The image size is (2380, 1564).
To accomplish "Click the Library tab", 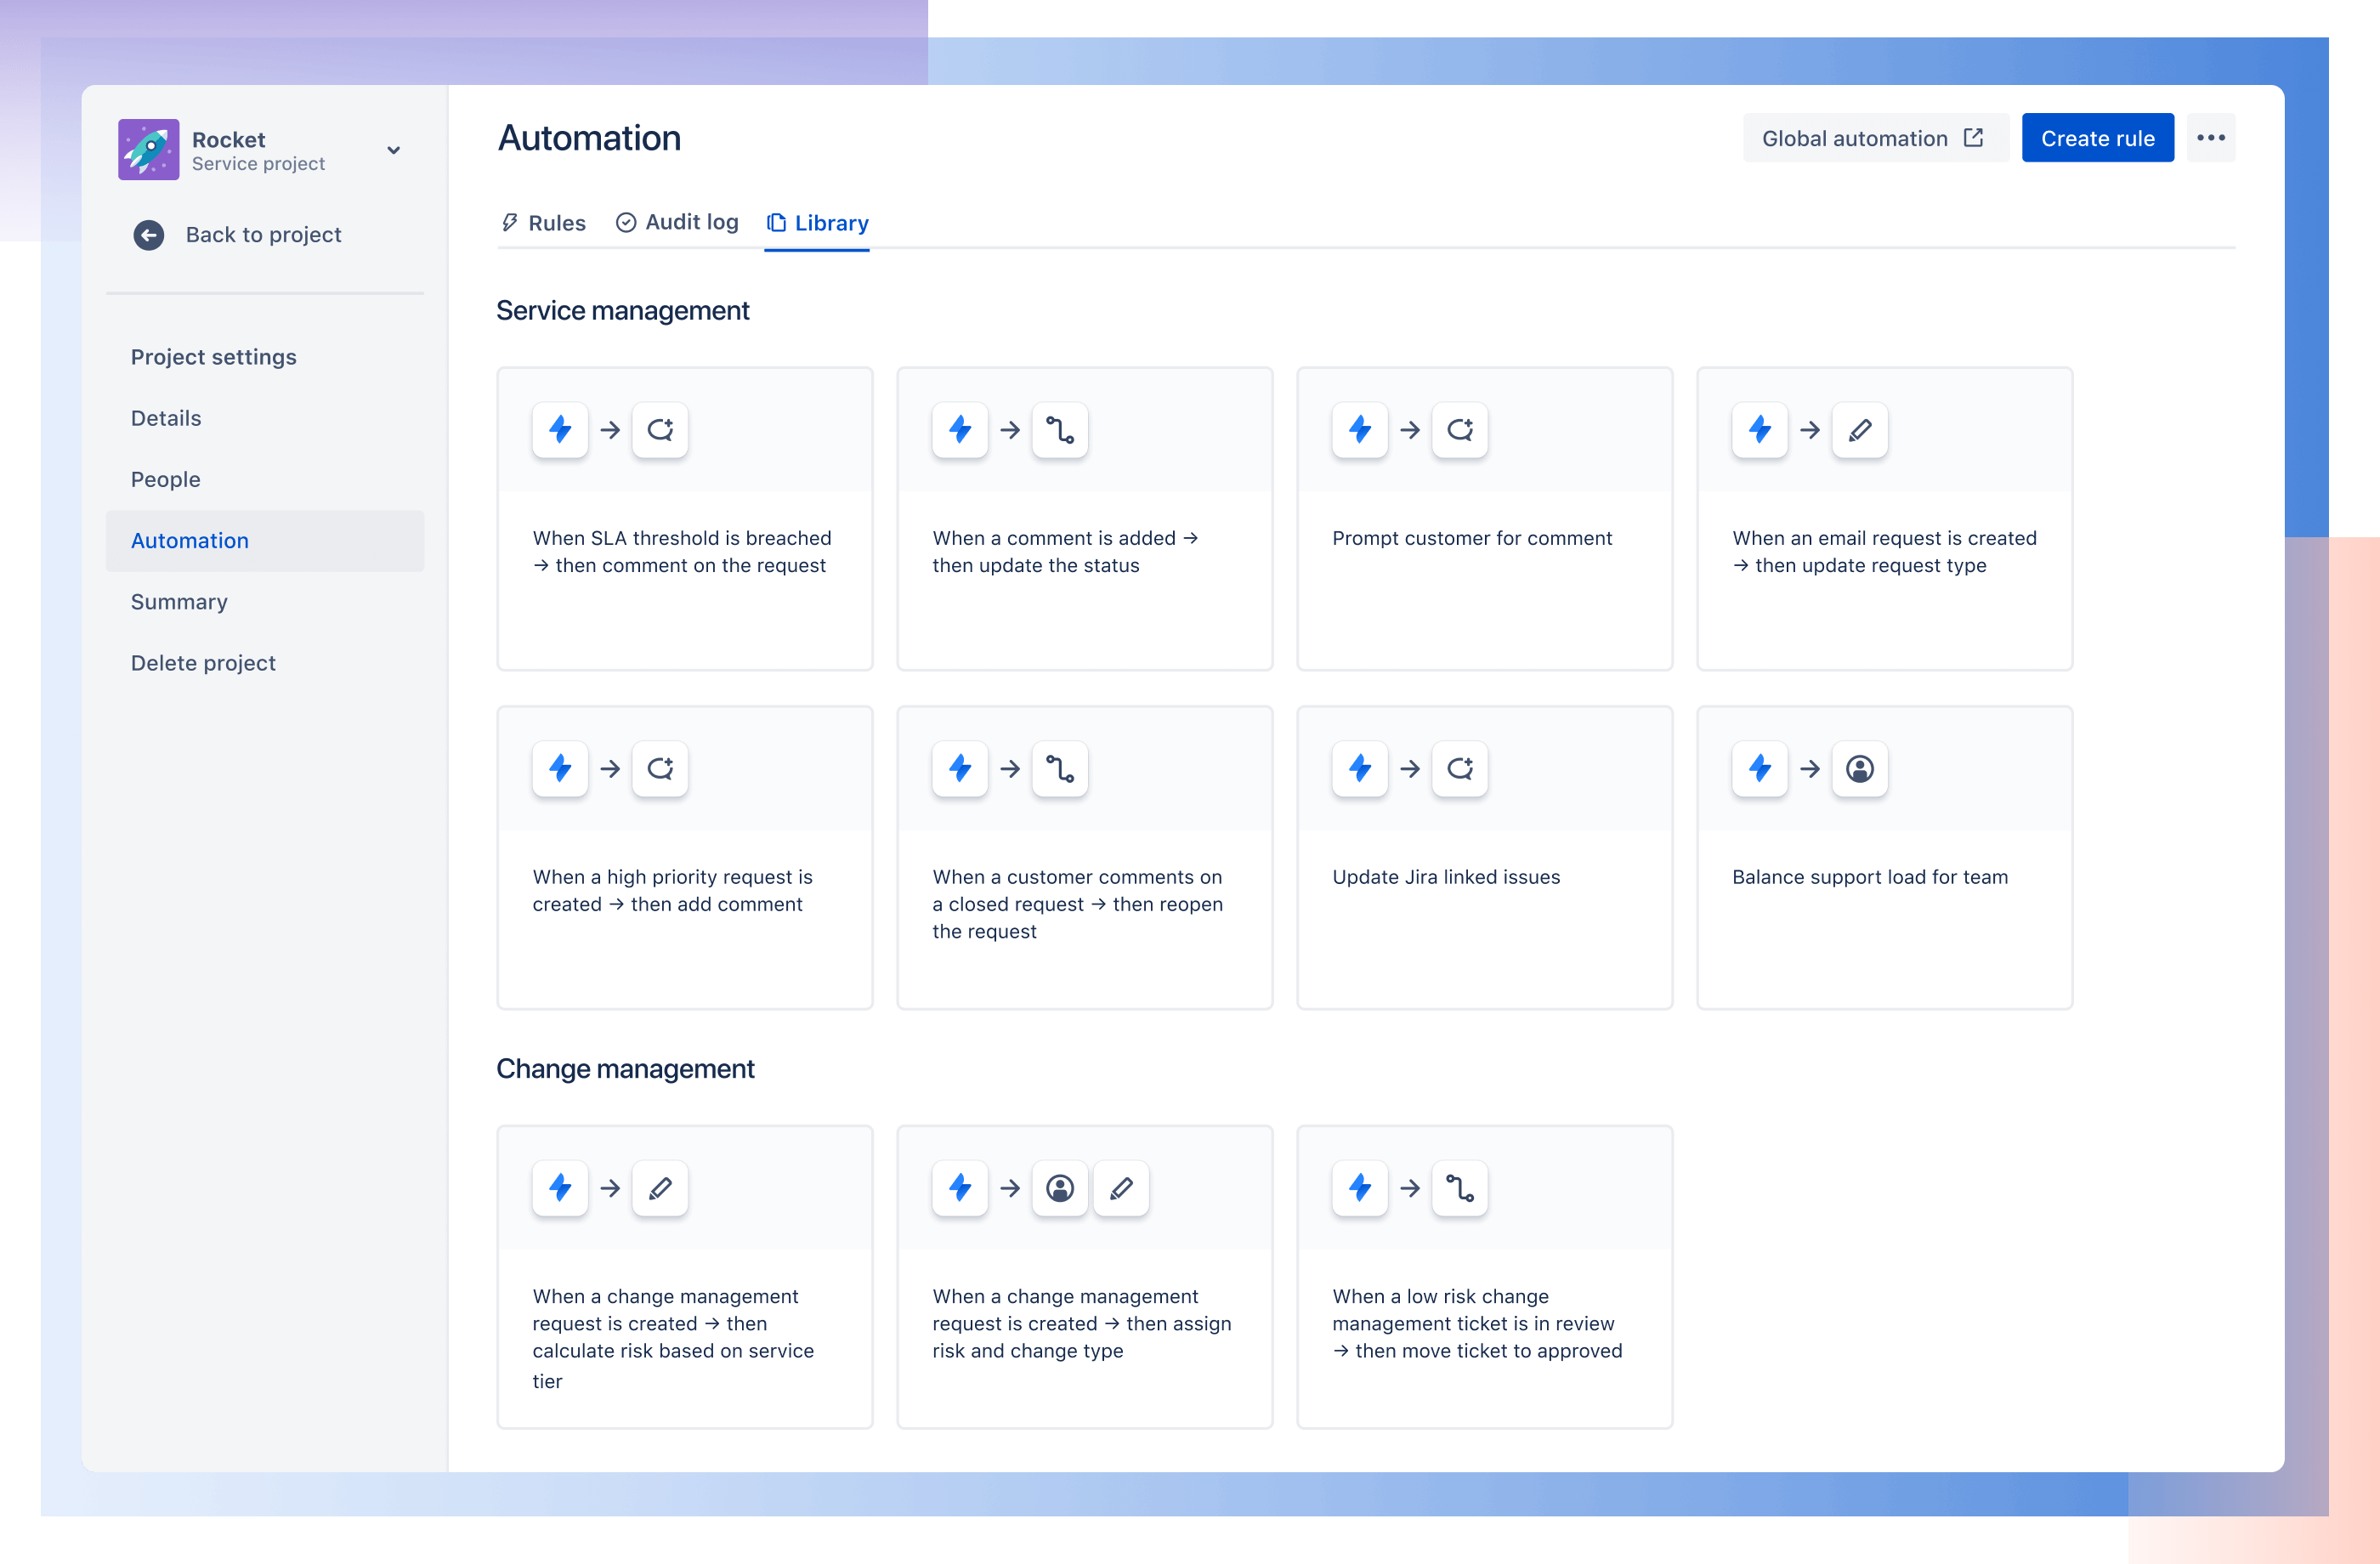I will (x=817, y=222).
